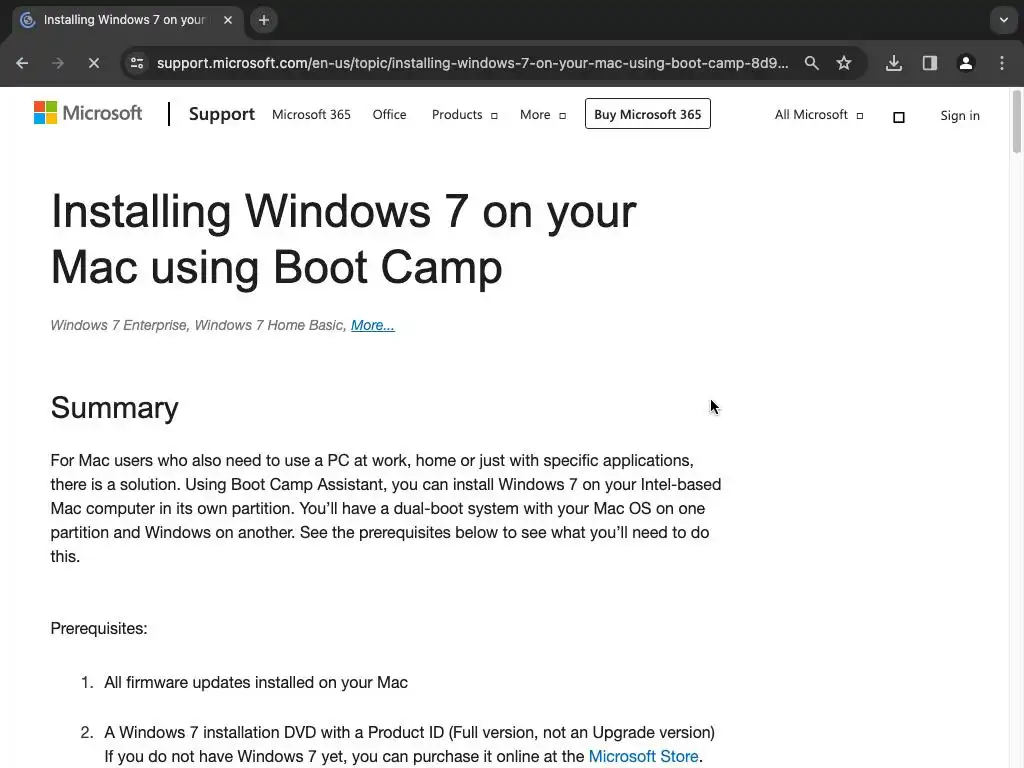Open a new browser tab
The width and height of the screenshot is (1024, 768).
(x=264, y=20)
